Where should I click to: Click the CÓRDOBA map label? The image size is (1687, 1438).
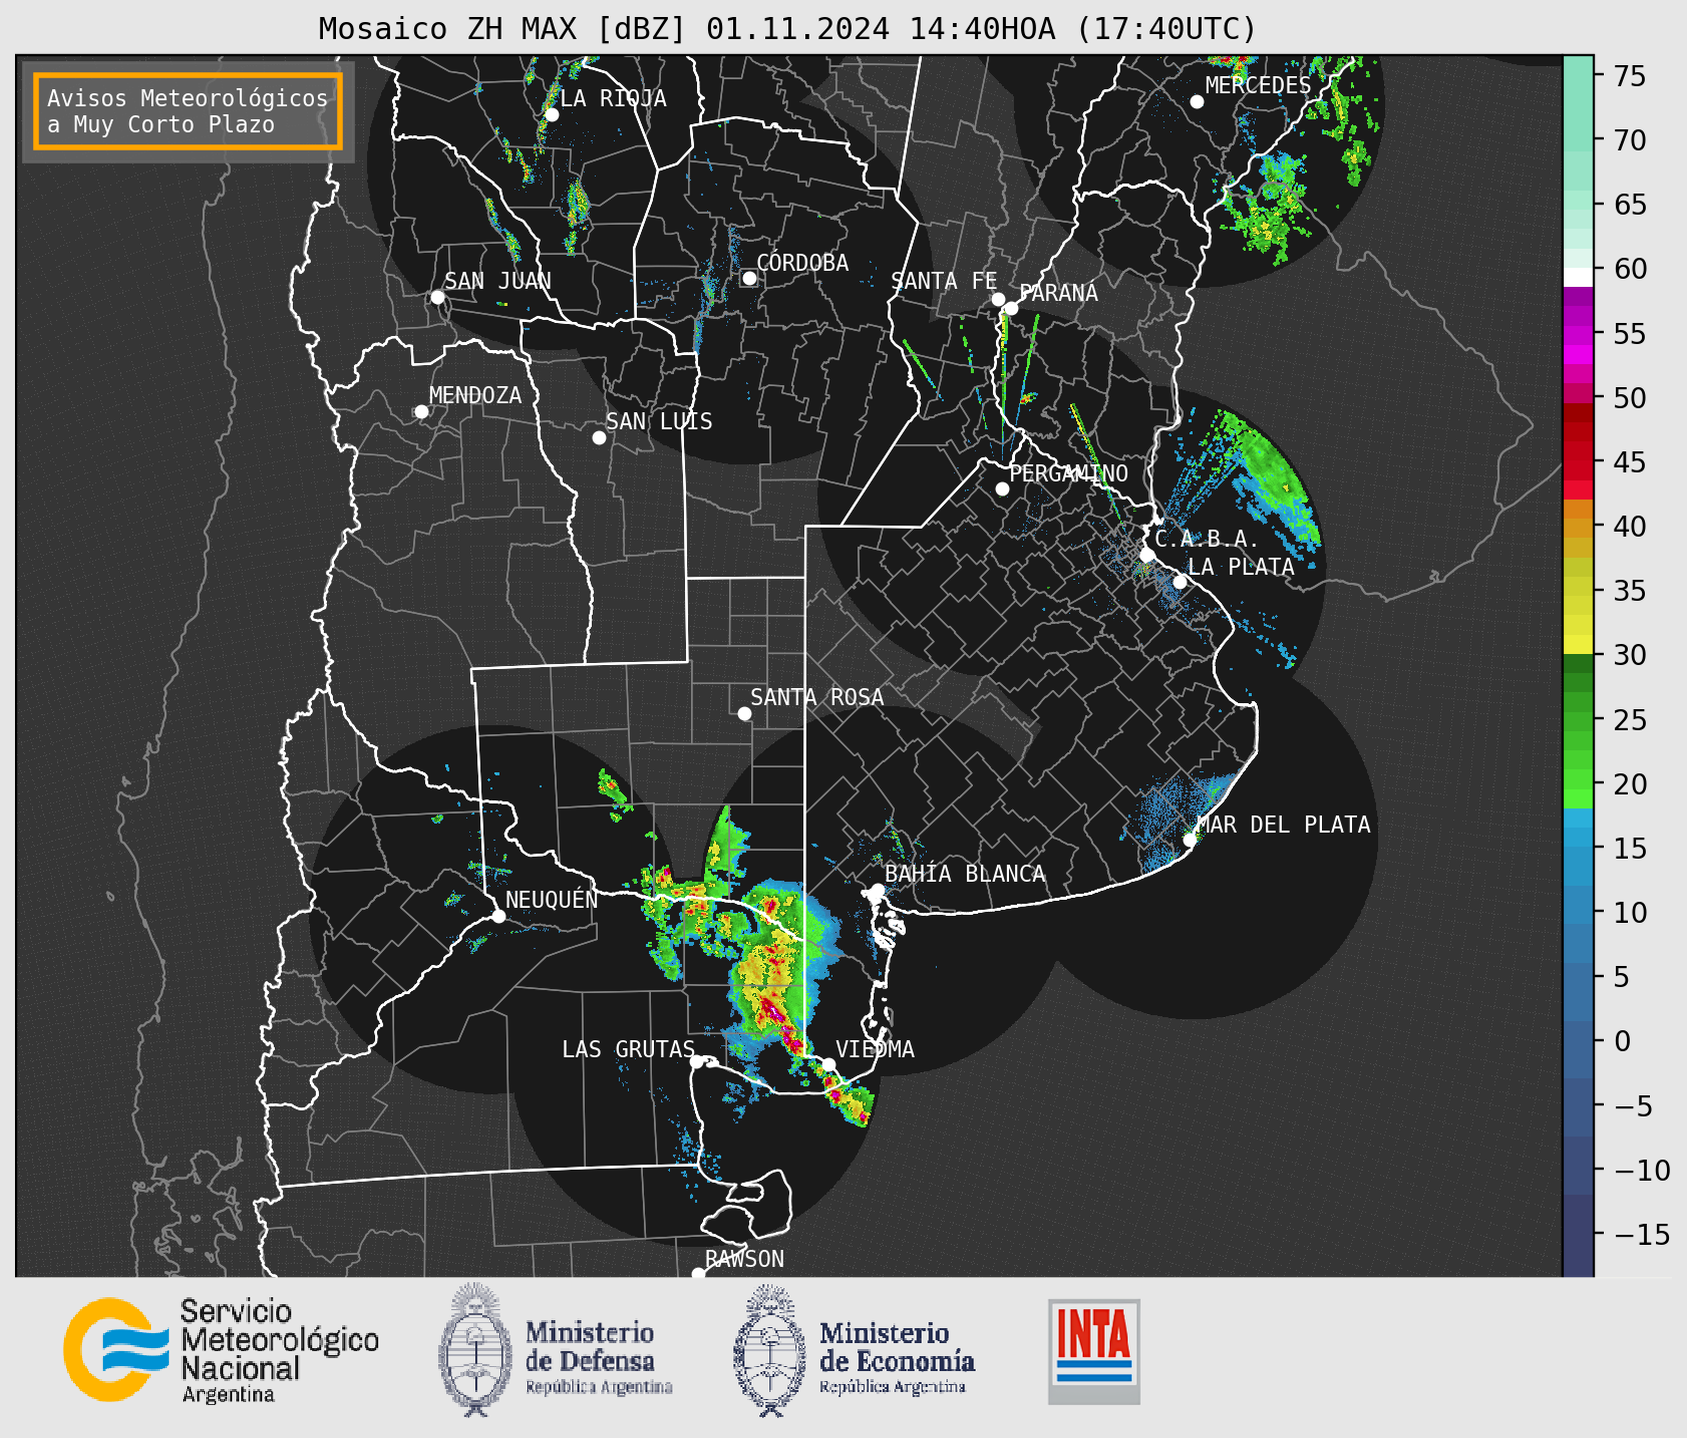tap(802, 263)
